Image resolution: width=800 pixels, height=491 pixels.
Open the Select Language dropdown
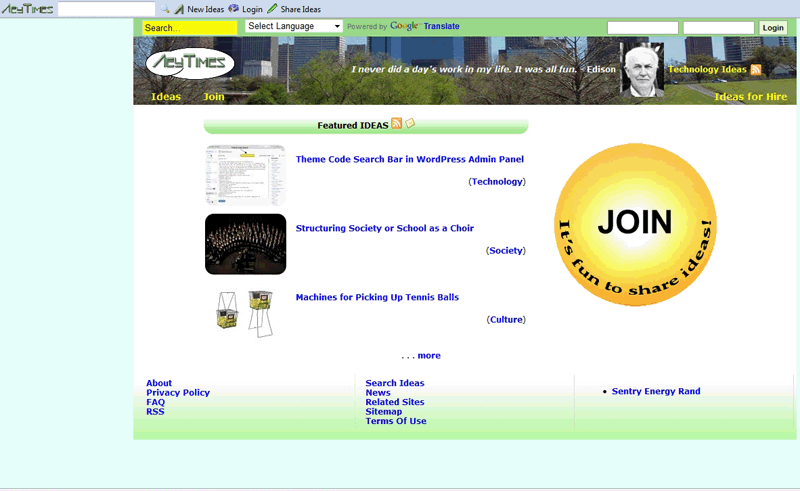pyautogui.click(x=294, y=26)
